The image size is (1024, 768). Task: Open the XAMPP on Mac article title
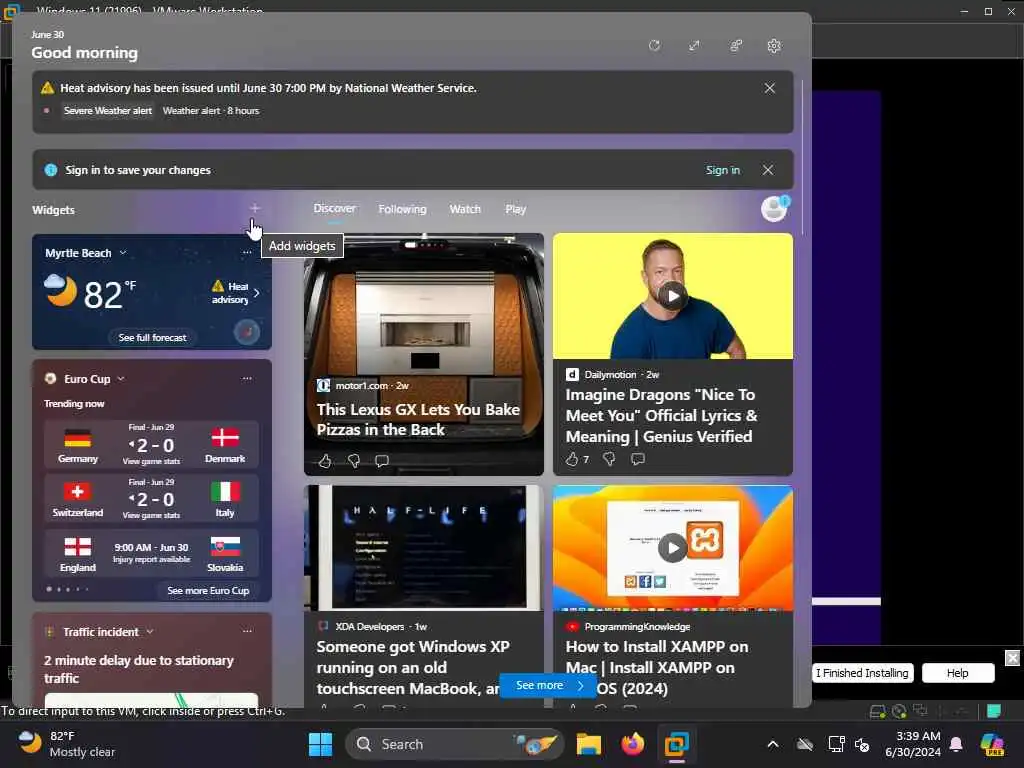[x=657, y=667]
